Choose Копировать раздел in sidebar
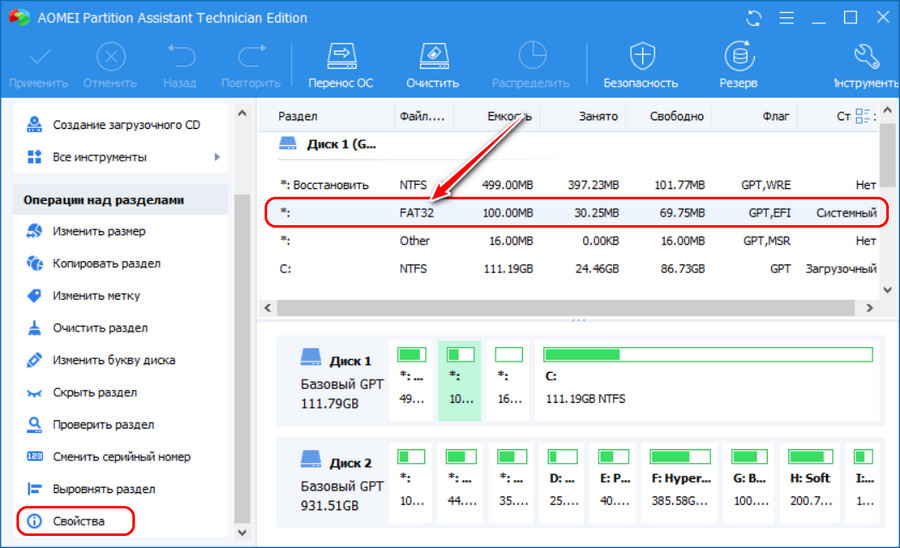This screenshot has width=900, height=548. pos(106,264)
